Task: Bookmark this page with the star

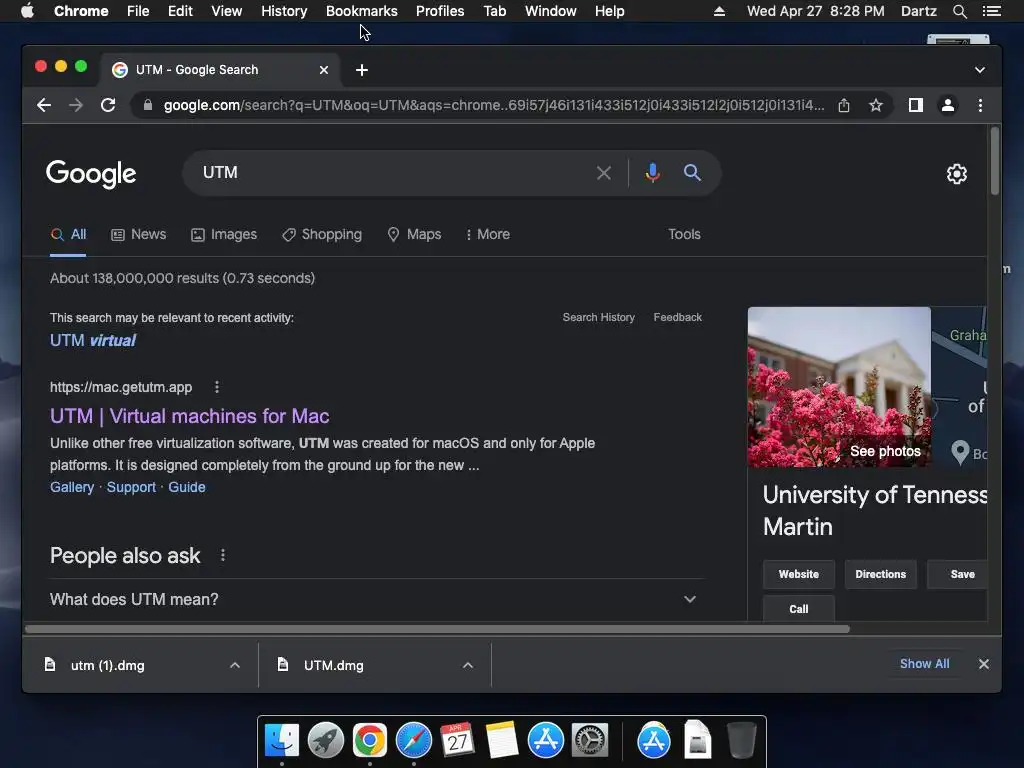Action: pyautogui.click(x=876, y=105)
